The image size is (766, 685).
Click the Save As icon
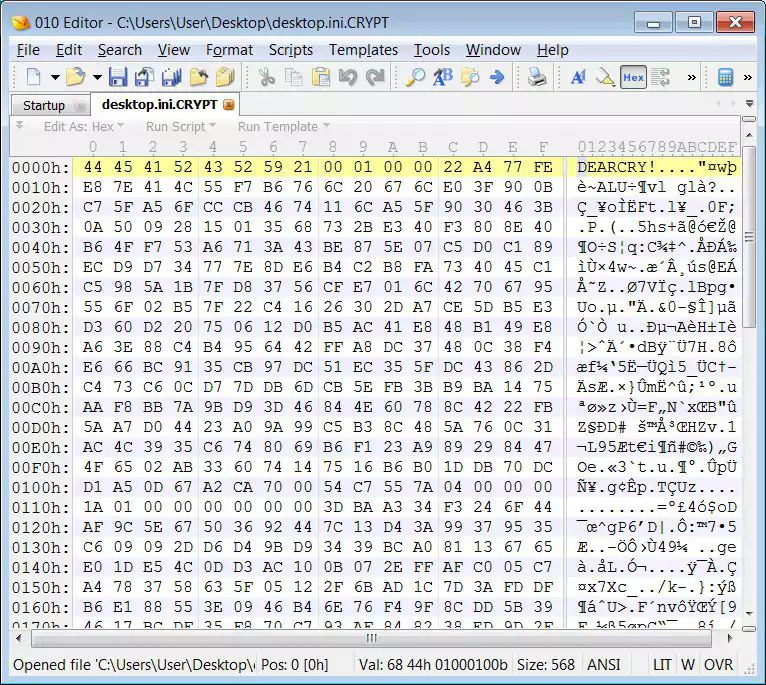click(145, 77)
